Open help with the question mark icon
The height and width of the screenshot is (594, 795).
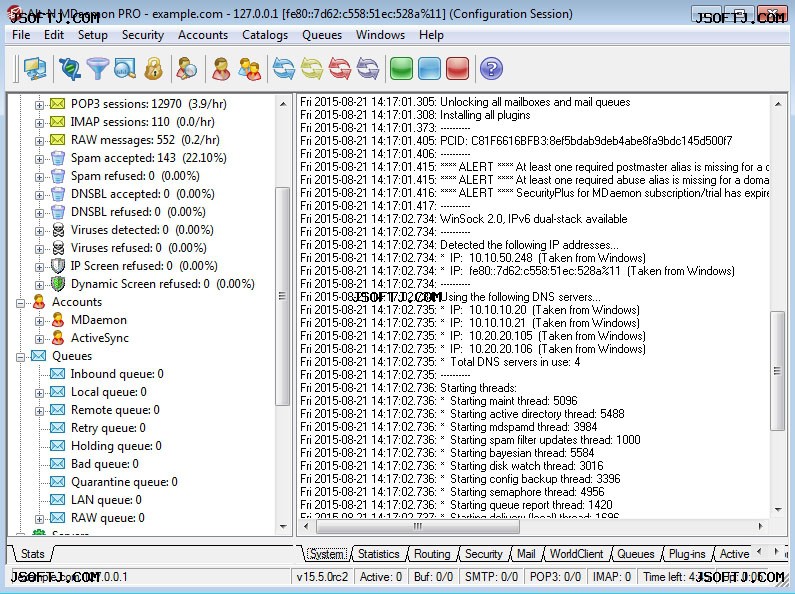(x=491, y=69)
